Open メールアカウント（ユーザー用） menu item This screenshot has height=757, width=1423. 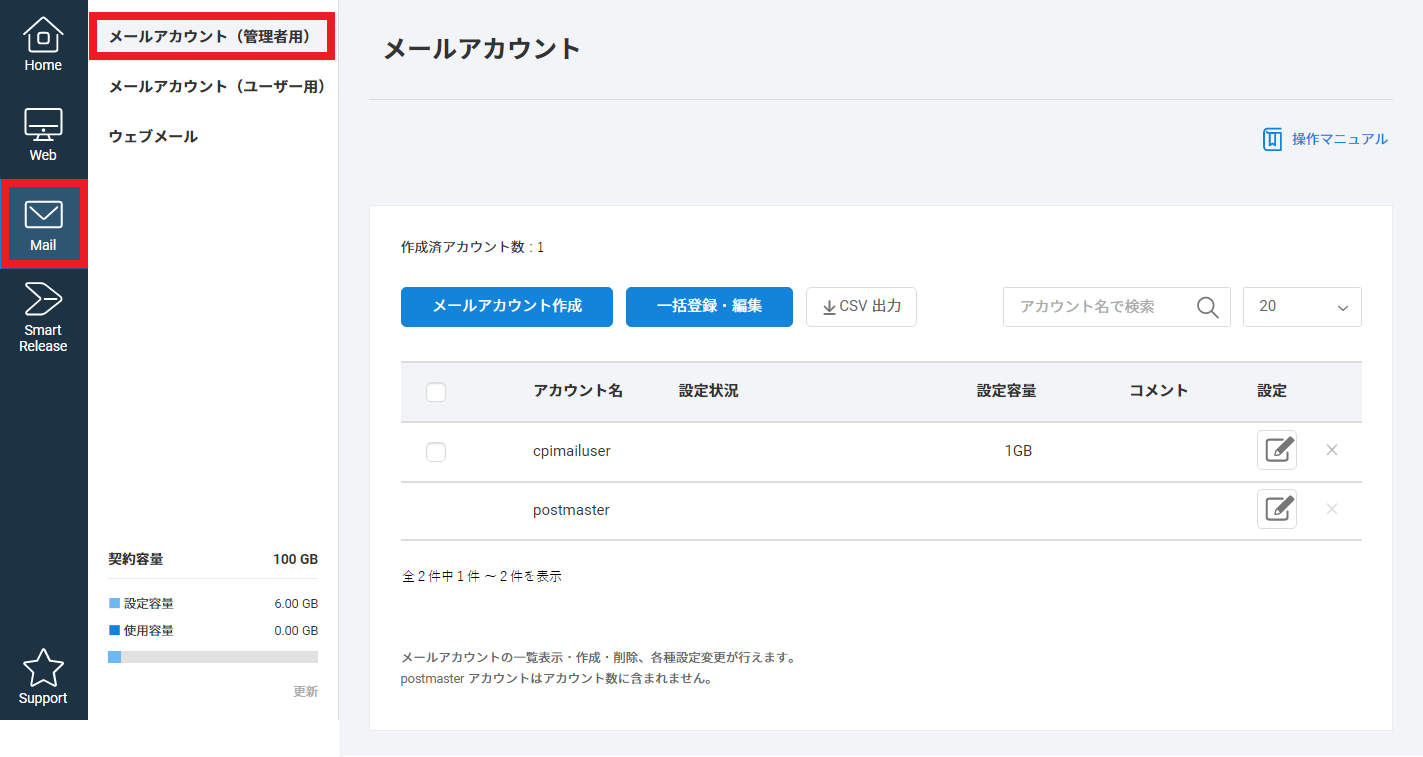[217, 87]
